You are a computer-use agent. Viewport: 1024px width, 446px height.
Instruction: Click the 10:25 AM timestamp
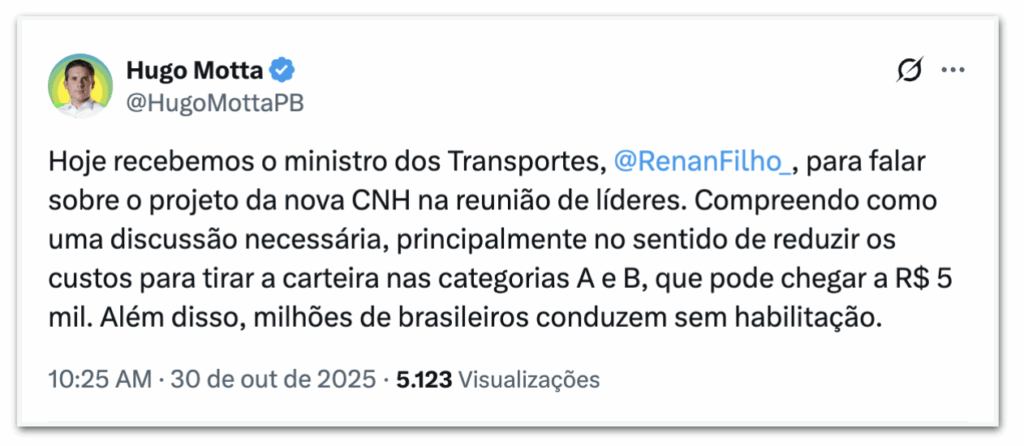(99, 380)
